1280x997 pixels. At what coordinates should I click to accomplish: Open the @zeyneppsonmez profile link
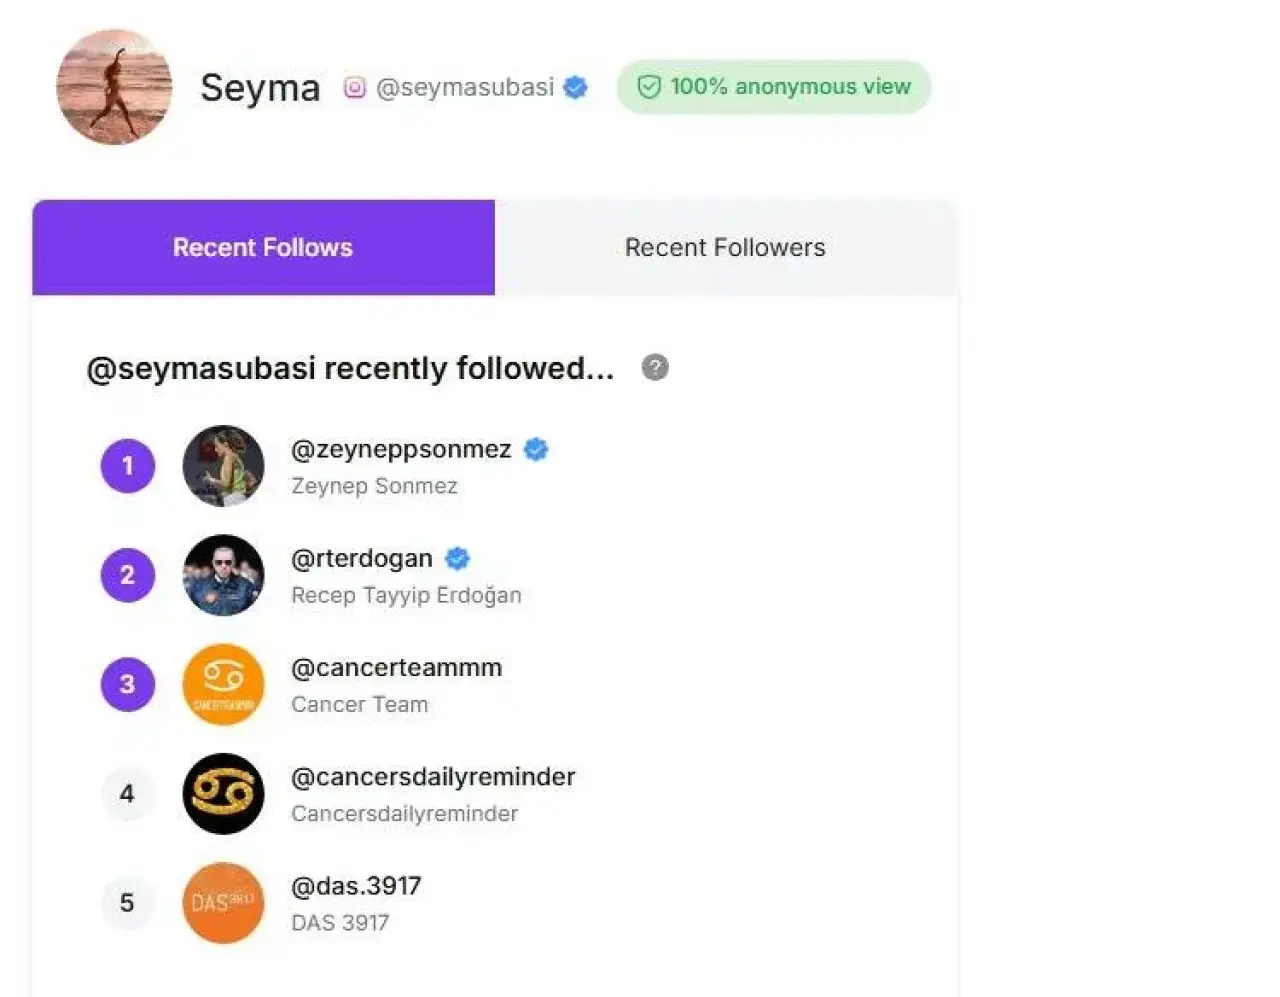pos(401,450)
